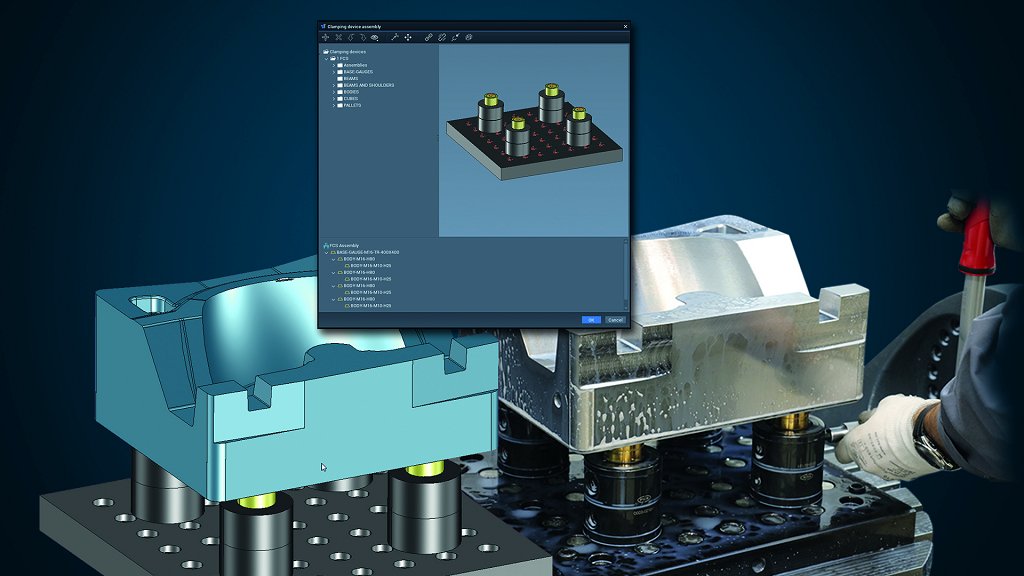
Task: Click the delete X icon in toolbar
Action: [x=338, y=37]
